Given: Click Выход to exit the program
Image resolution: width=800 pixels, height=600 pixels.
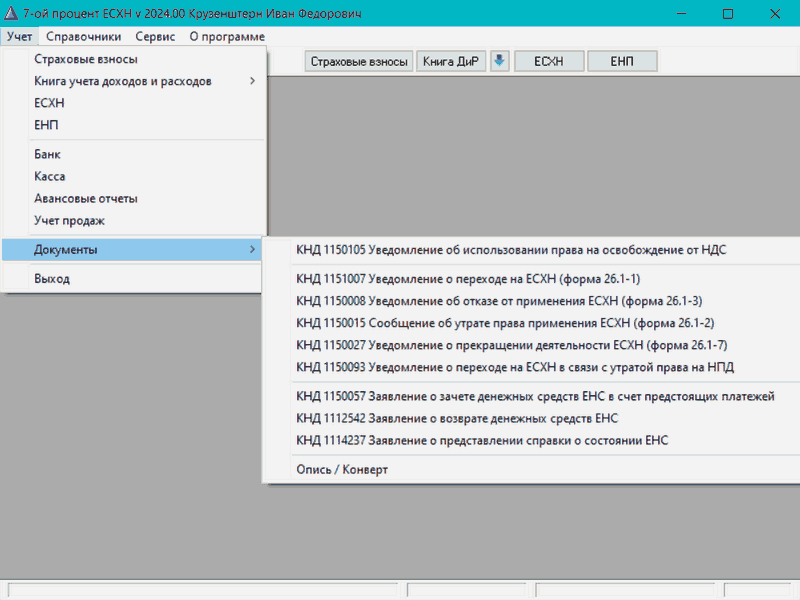Looking at the screenshot, I should tap(52, 278).
